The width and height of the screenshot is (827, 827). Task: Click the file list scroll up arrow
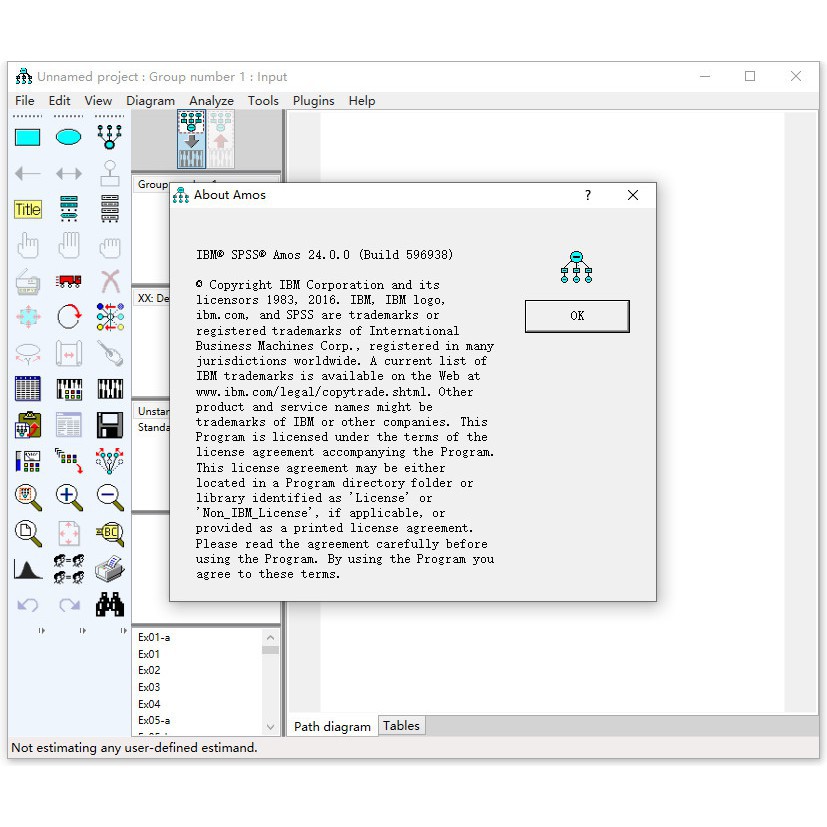(271, 638)
